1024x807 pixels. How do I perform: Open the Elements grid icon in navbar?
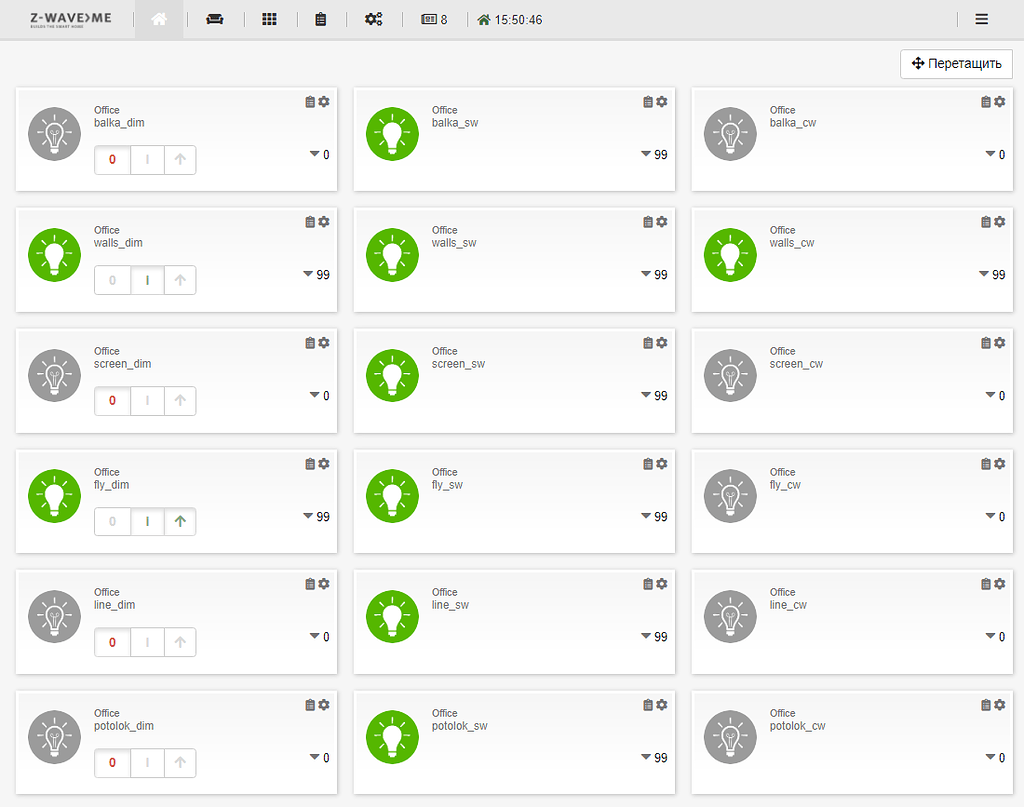[x=269, y=20]
